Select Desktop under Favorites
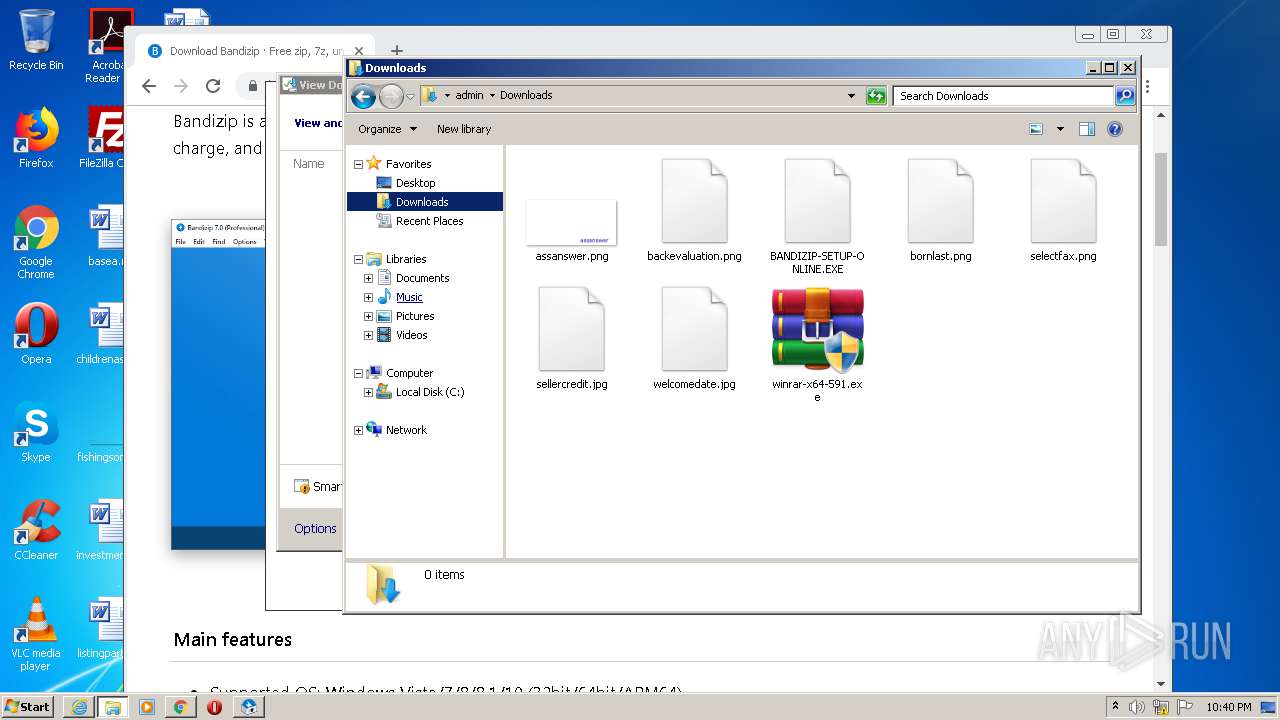The height and width of the screenshot is (720, 1280). (x=415, y=183)
